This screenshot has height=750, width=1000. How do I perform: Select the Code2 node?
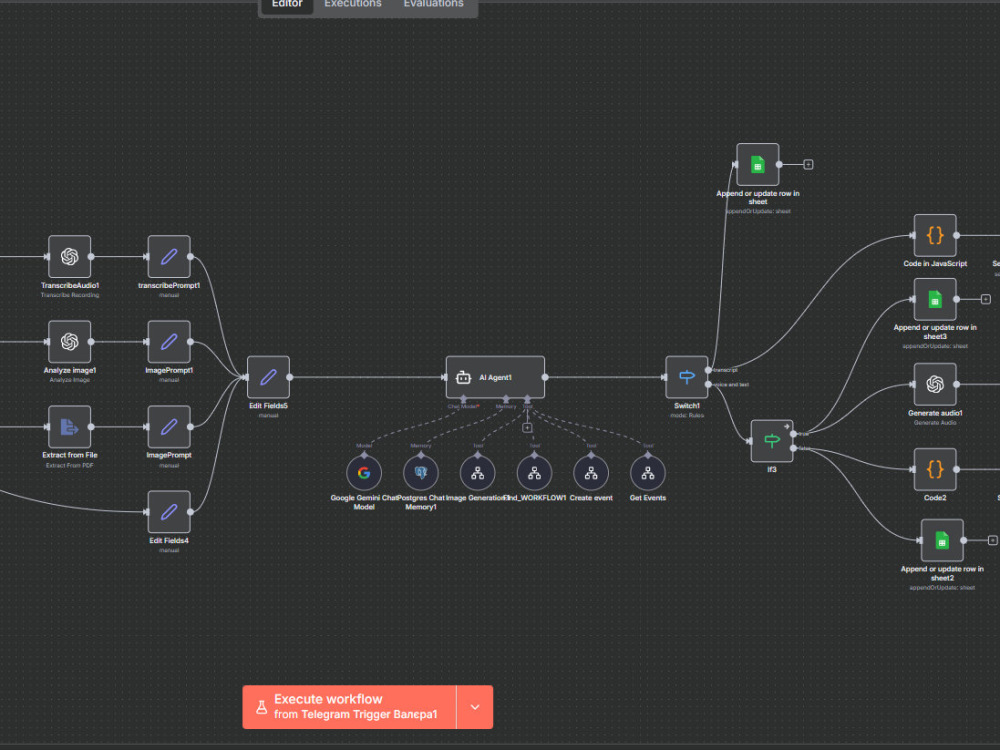coord(935,469)
